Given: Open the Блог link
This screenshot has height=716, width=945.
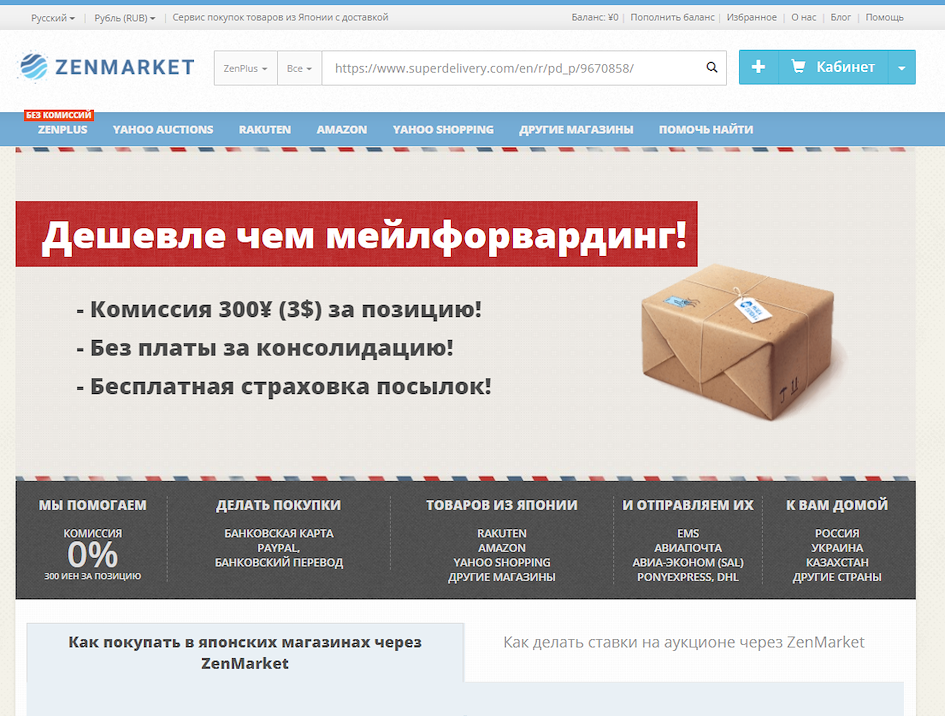Looking at the screenshot, I should coord(841,17).
